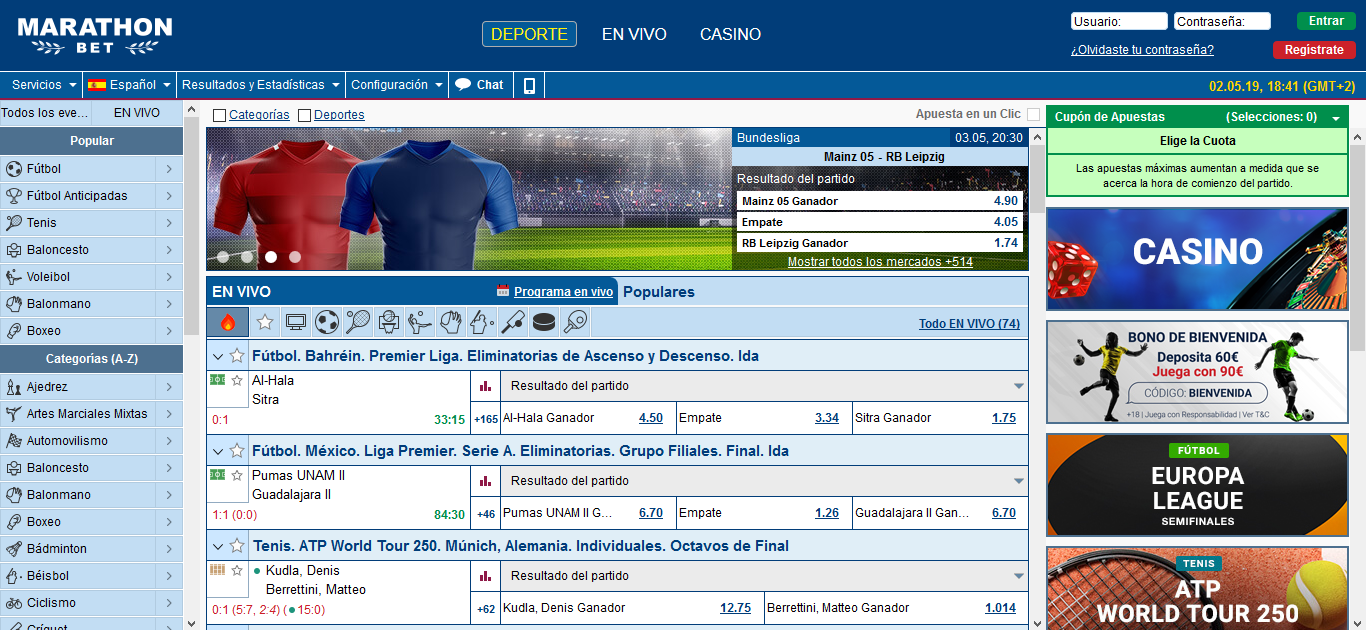Collapse the Bahréin Premier Liga match section
The image size is (1366, 630).
[217, 356]
